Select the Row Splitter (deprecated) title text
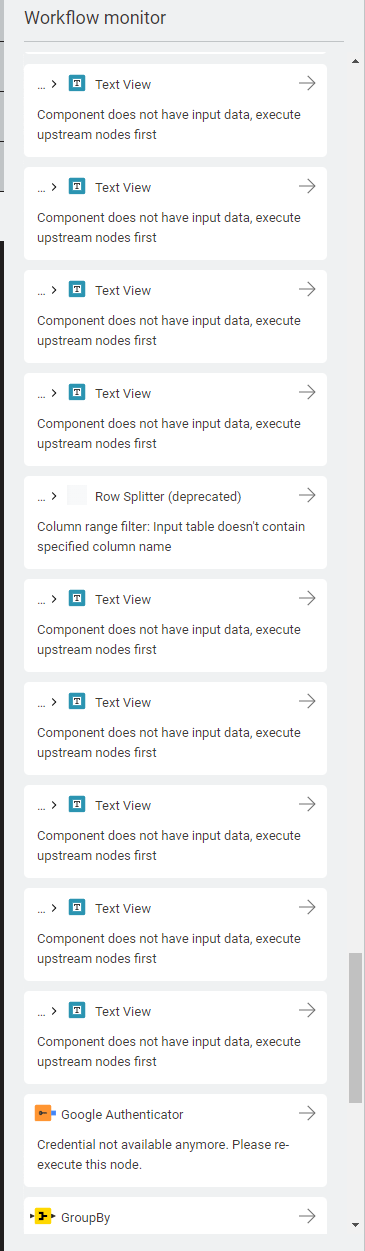365x1251 pixels. (x=168, y=496)
